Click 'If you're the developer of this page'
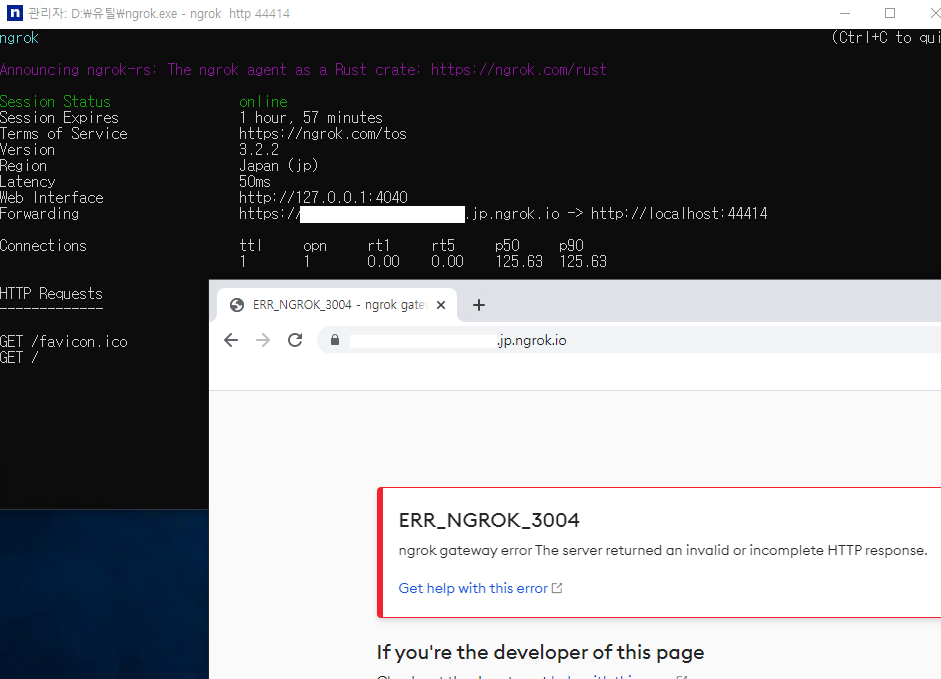Image resolution: width=941 pixels, height=679 pixels. point(540,653)
